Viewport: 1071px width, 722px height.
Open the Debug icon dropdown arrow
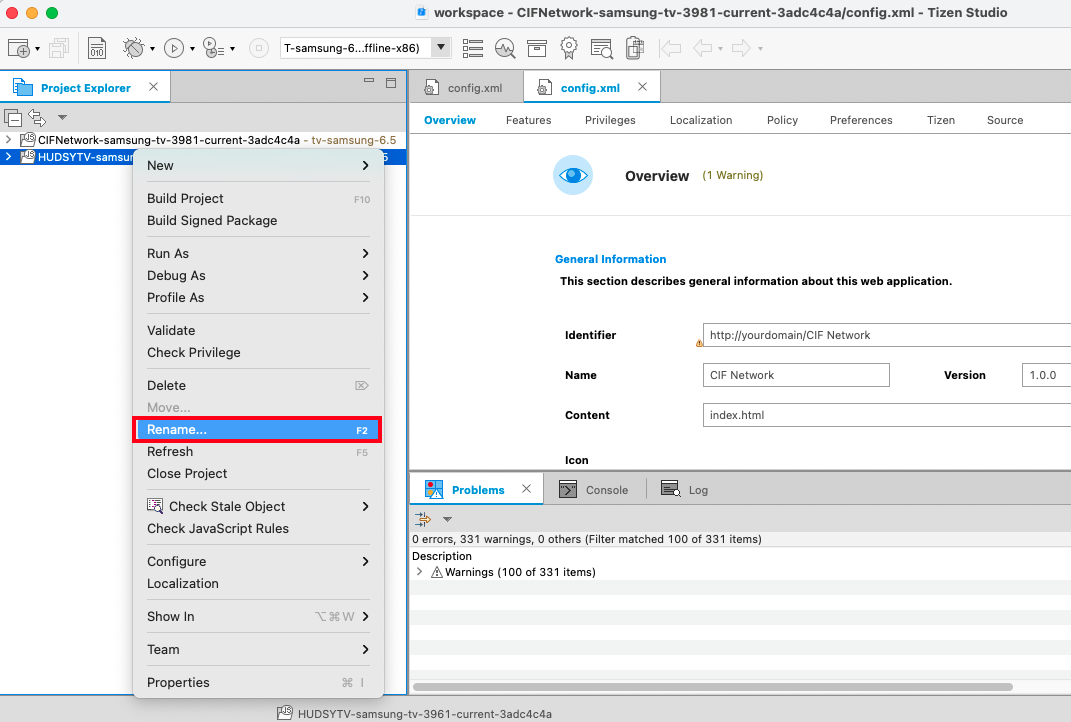[x=152, y=48]
